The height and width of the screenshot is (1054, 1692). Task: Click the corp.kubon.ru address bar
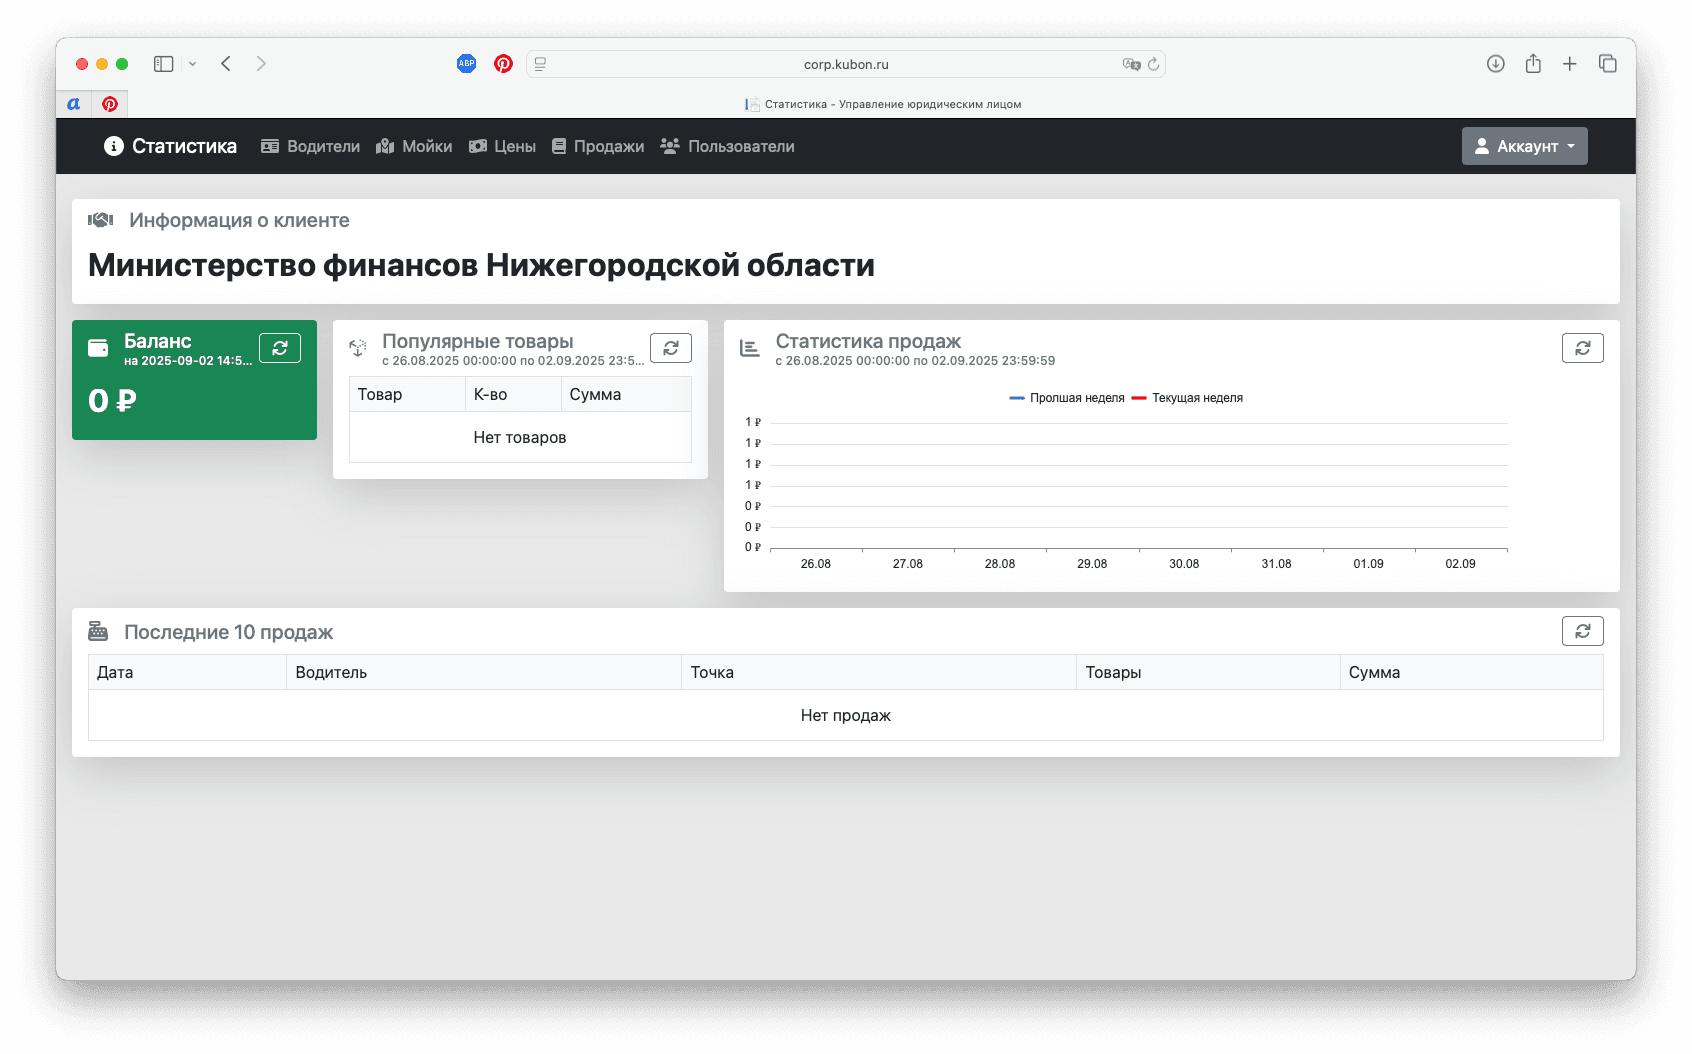(x=846, y=64)
